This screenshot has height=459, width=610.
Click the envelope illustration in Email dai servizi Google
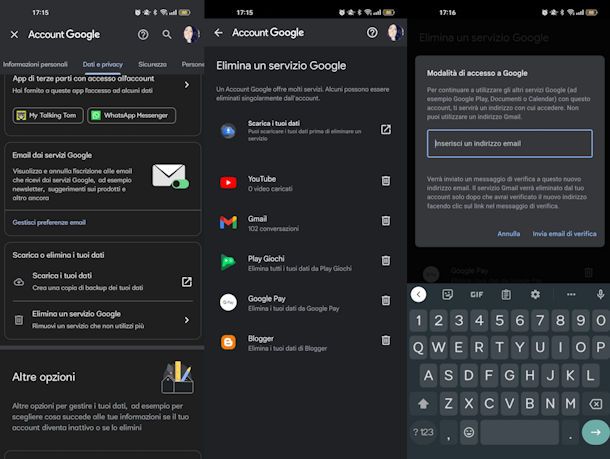(170, 176)
